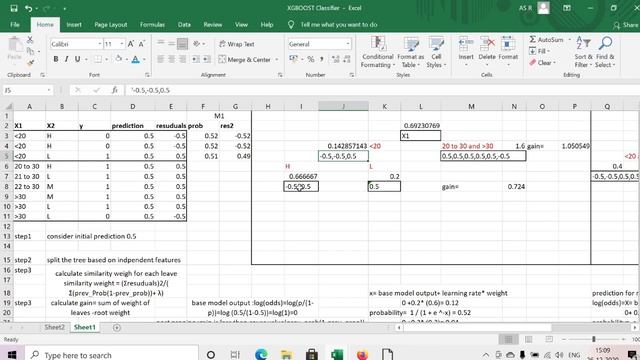640x360 pixels.
Task: Click the Name Box showing J5
Action: [28, 90]
